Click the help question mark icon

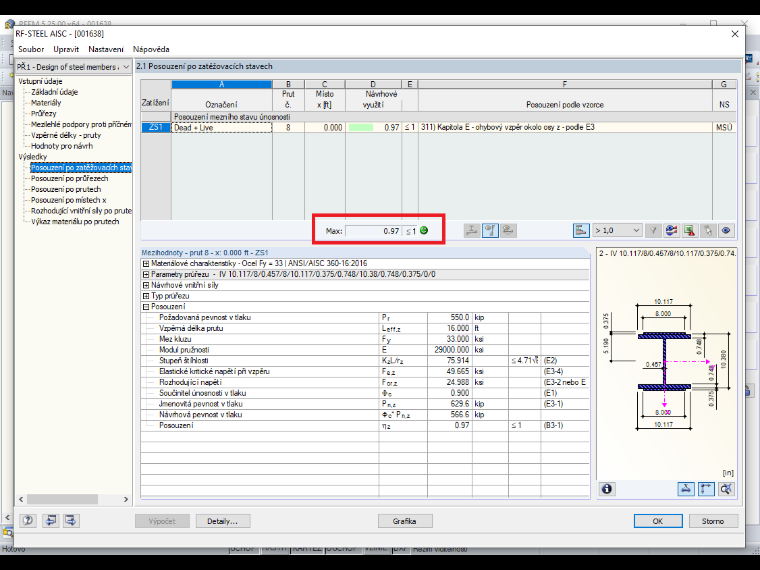pyautogui.click(x=28, y=521)
